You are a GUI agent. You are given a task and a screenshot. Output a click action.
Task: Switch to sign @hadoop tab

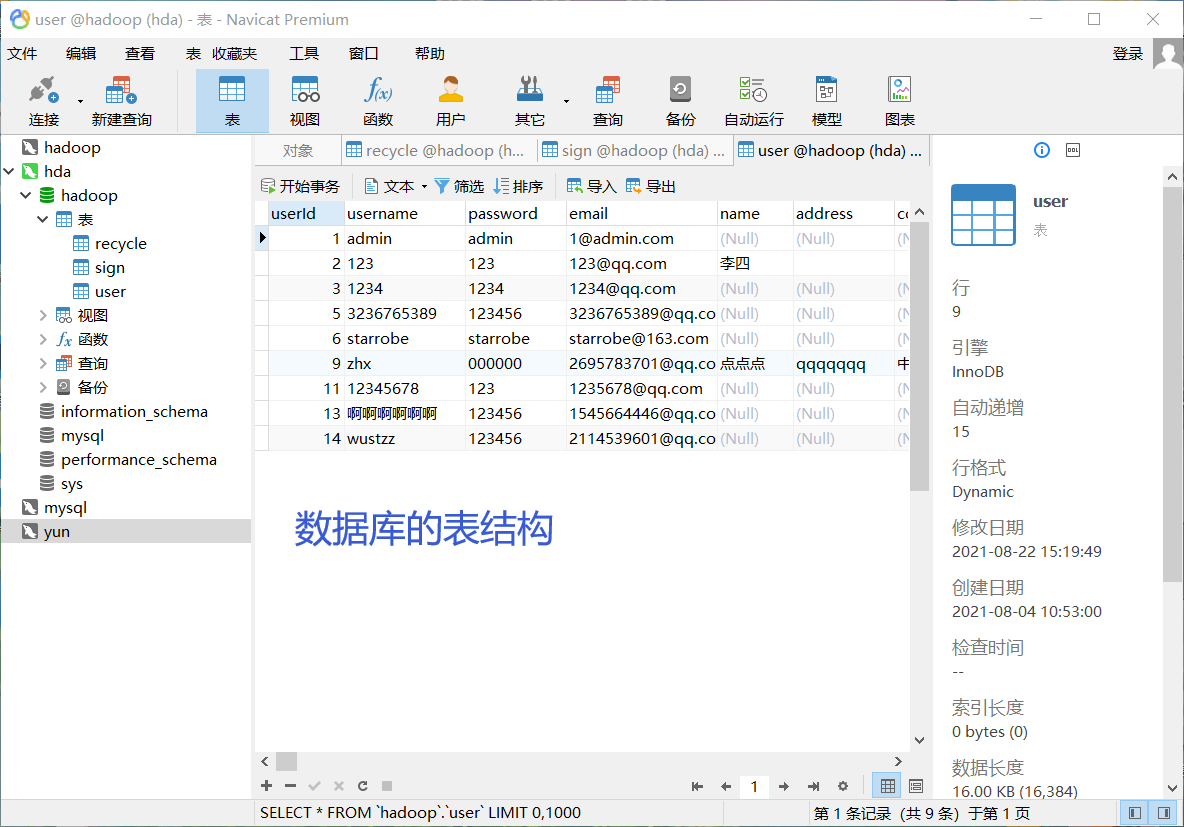[635, 150]
